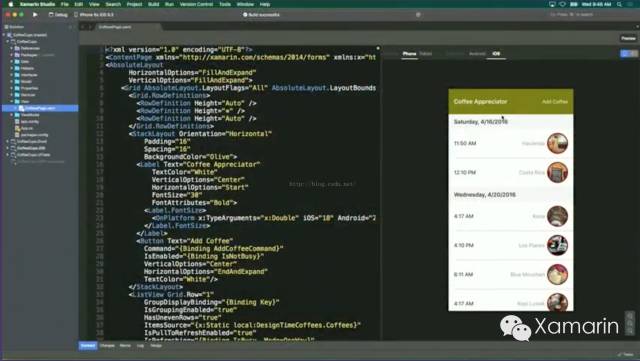Select the Changes tab at editor bottom
640x361 pixels.
[107, 345]
